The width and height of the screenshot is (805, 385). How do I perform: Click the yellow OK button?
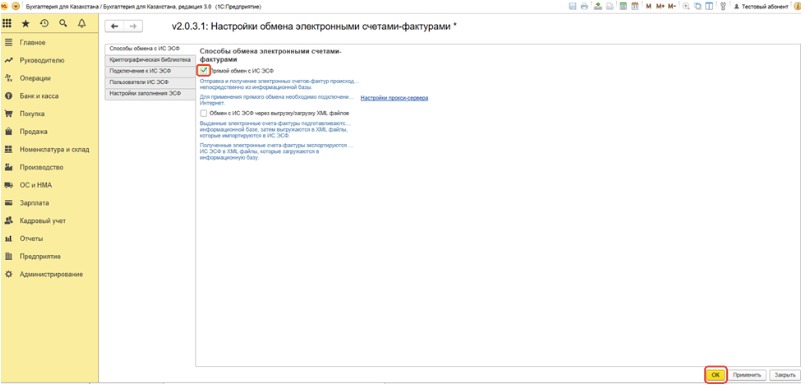point(716,375)
